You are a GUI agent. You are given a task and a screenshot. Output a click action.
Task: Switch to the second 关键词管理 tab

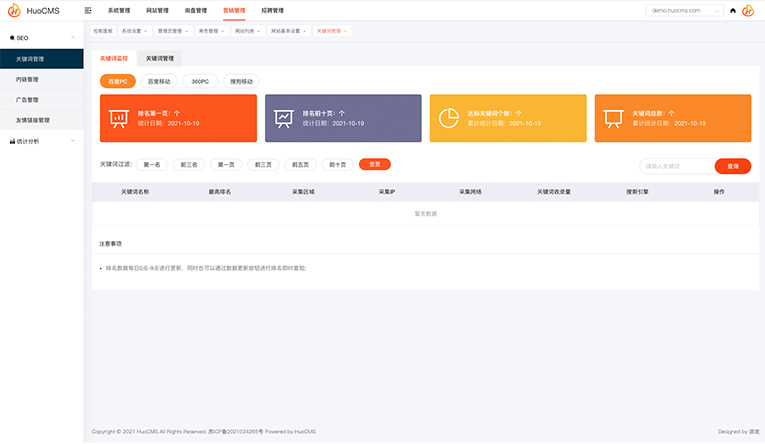[x=159, y=59]
